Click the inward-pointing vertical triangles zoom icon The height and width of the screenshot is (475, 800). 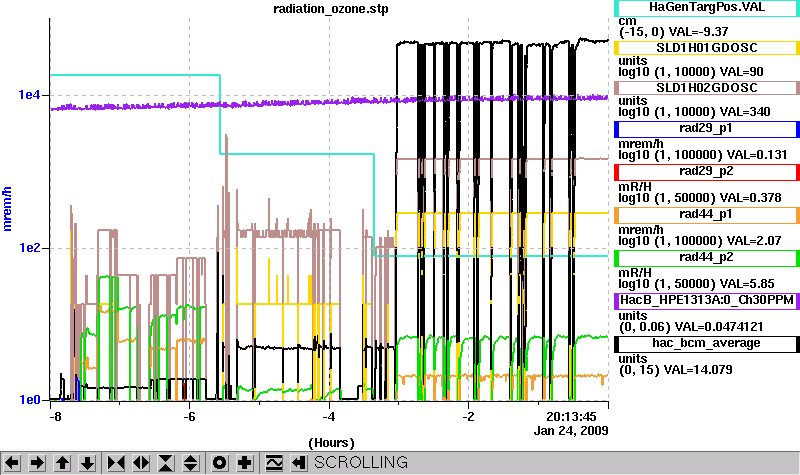pyautogui.click(x=166, y=463)
